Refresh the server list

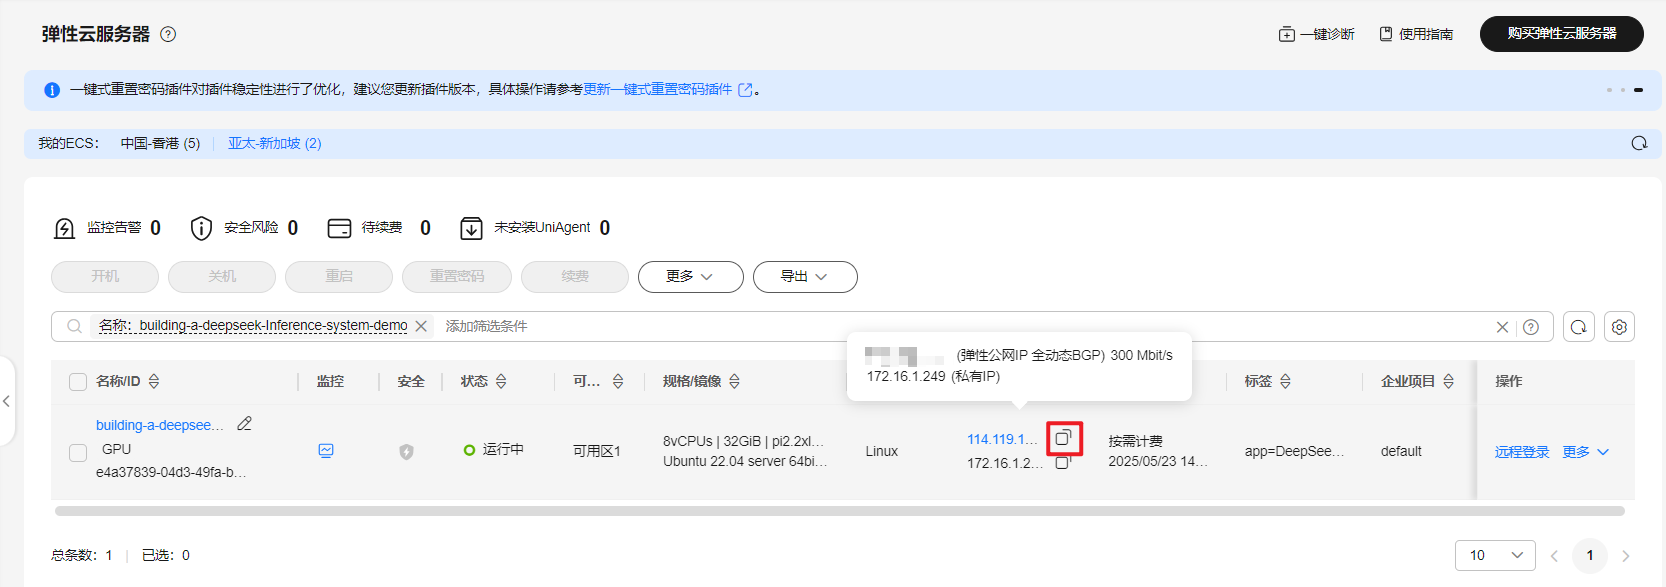[x=1579, y=327]
